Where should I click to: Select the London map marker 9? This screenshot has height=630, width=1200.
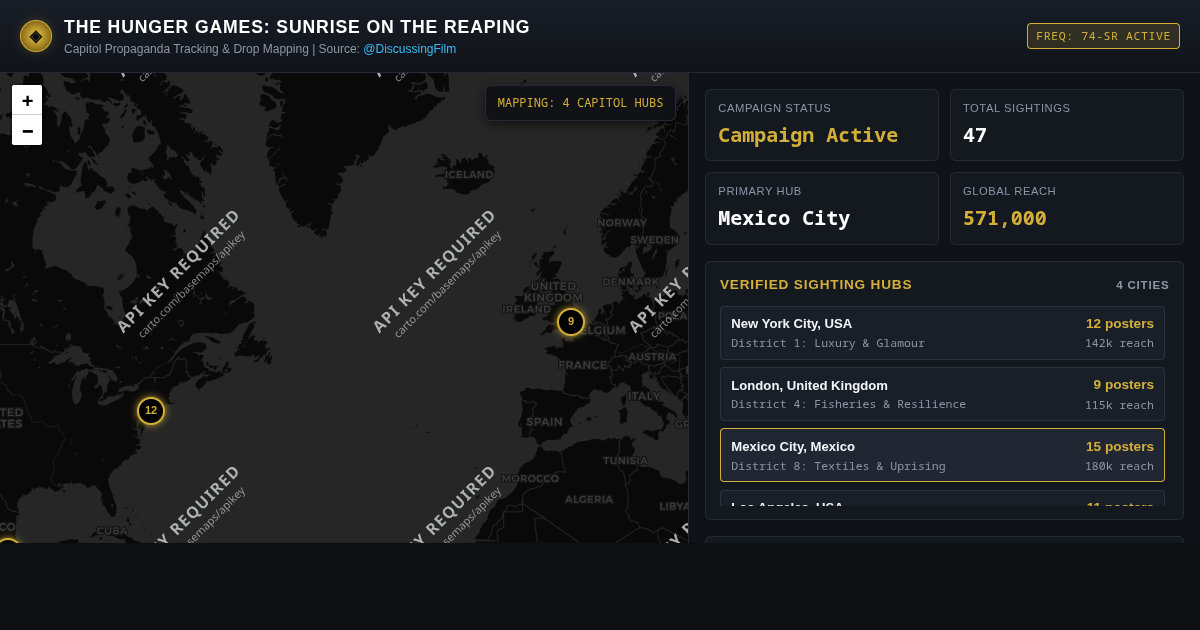(571, 322)
